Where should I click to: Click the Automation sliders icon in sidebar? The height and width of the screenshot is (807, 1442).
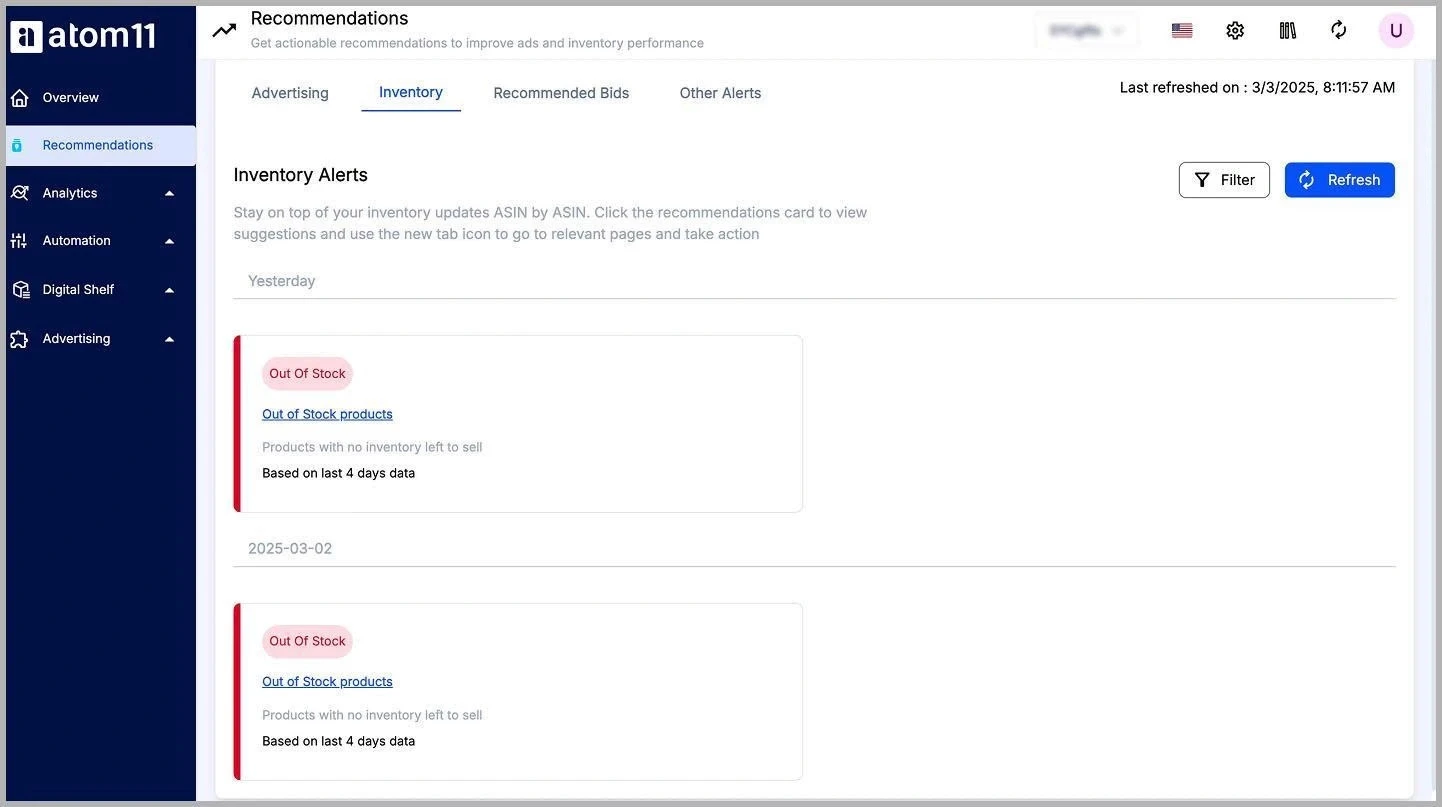coord(20,240)
